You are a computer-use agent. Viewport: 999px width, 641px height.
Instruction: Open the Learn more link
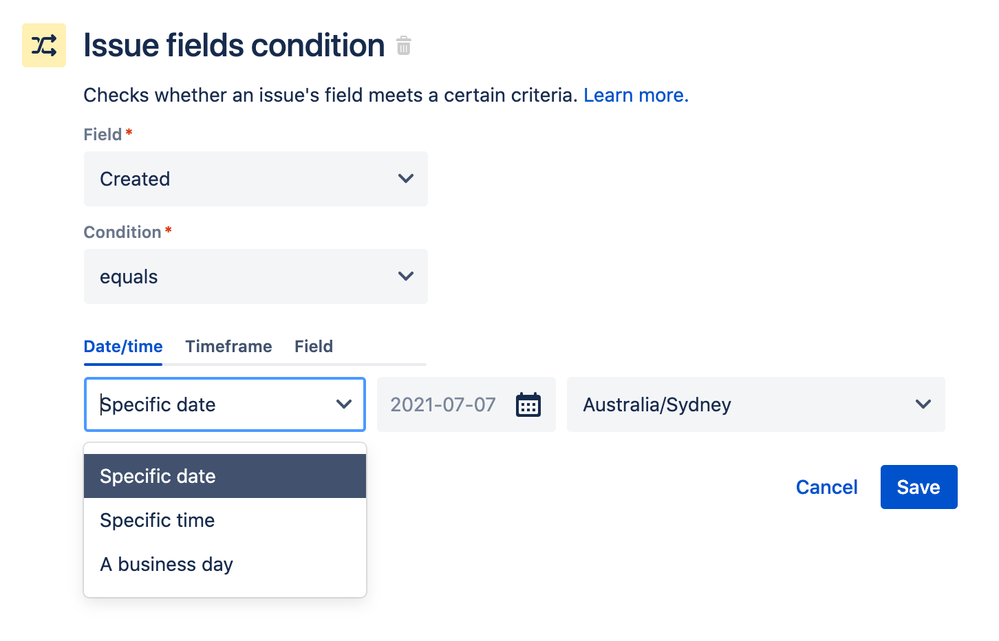click(636, 96)
